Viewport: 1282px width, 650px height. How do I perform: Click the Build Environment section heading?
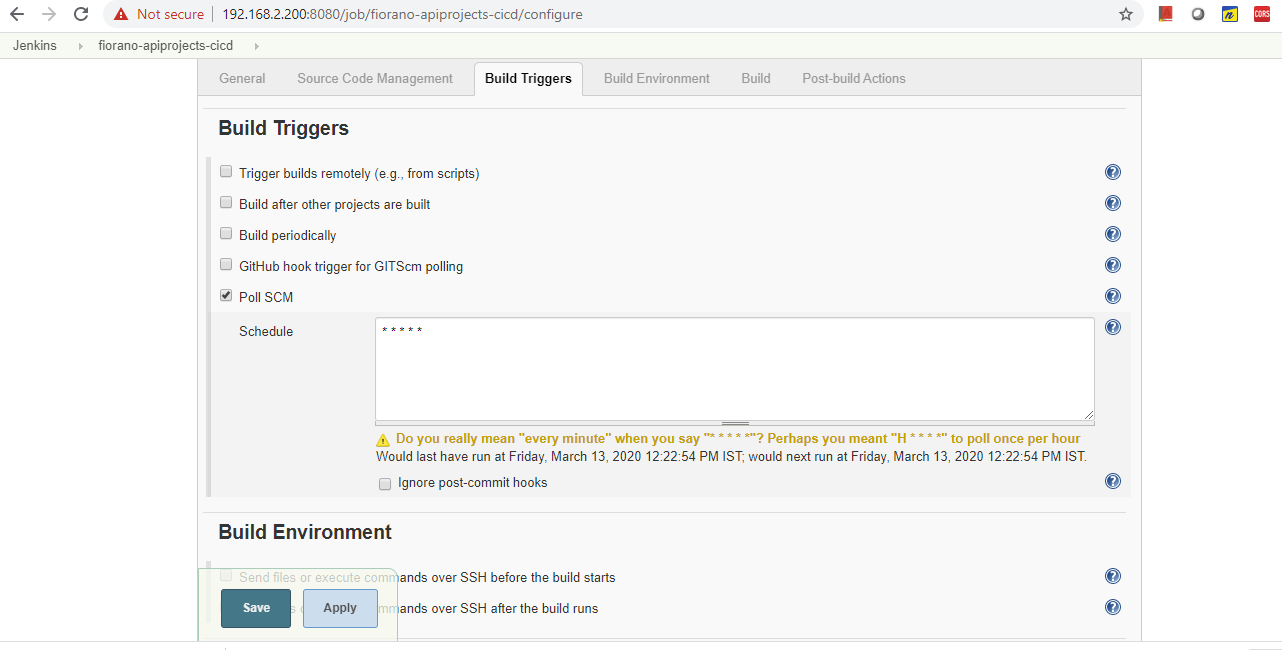tap(305, 532)
